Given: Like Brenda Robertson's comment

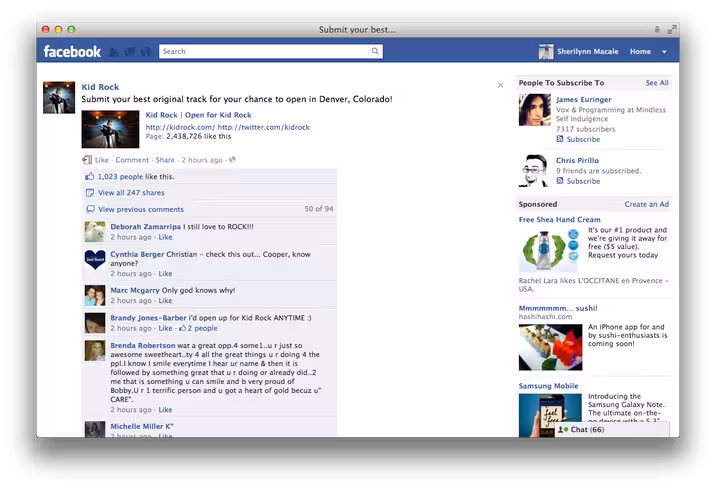Looking at the screenshot, I should point(165,409).
